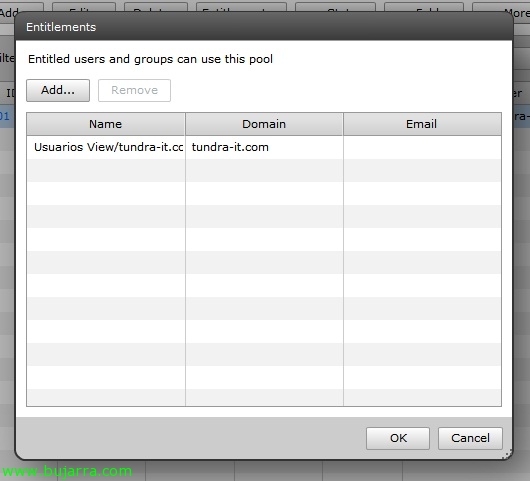Sort by the Domain column header

(264, 124)
